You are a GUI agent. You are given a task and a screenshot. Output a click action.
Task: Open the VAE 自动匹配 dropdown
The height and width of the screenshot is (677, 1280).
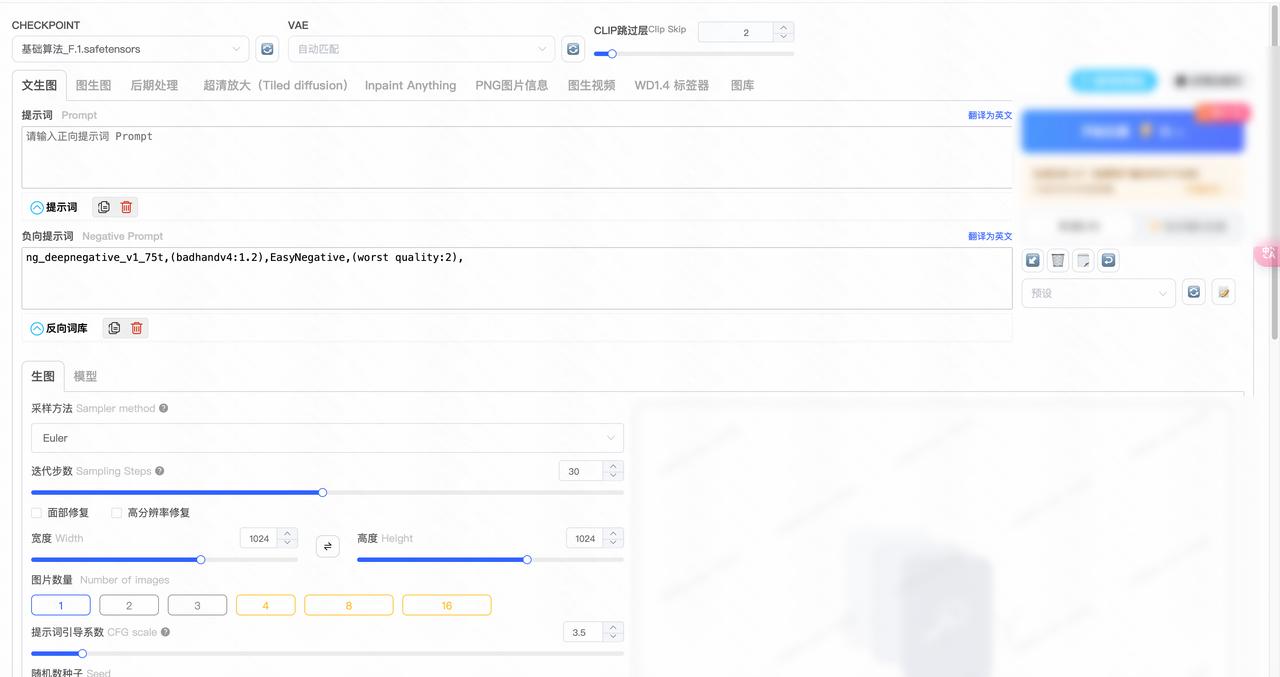coord(421,49)
